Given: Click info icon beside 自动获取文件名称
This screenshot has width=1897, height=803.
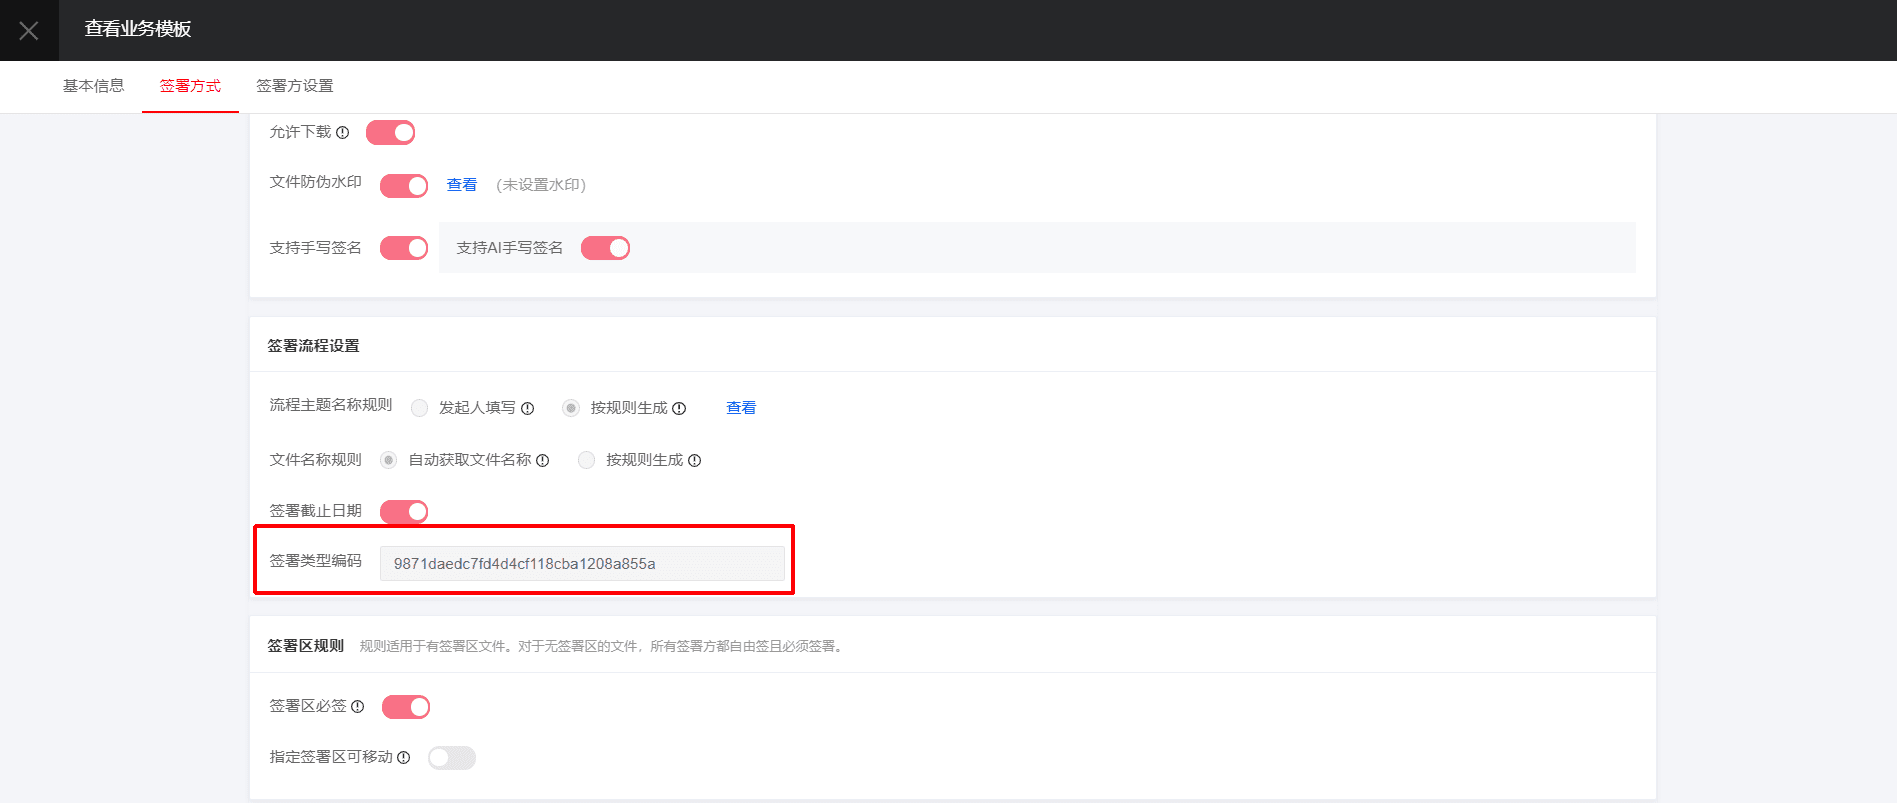Looking at the screenshot, I should 543,460.
